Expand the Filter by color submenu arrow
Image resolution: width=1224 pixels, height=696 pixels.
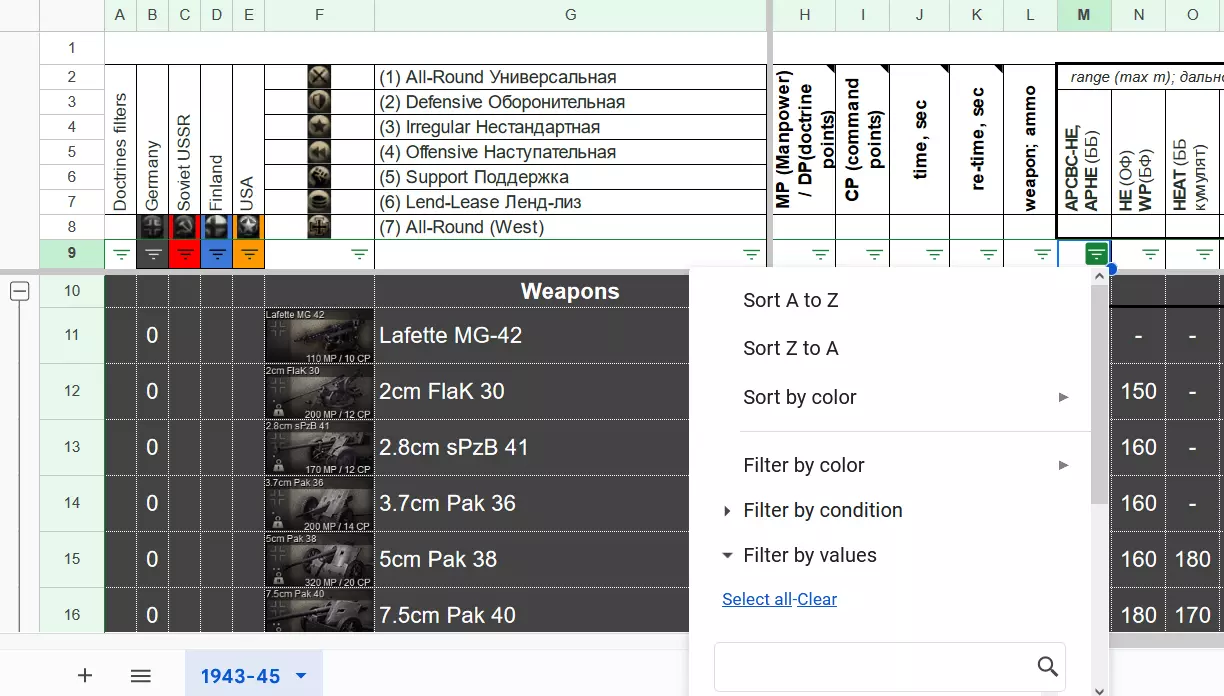point(1063,465)
